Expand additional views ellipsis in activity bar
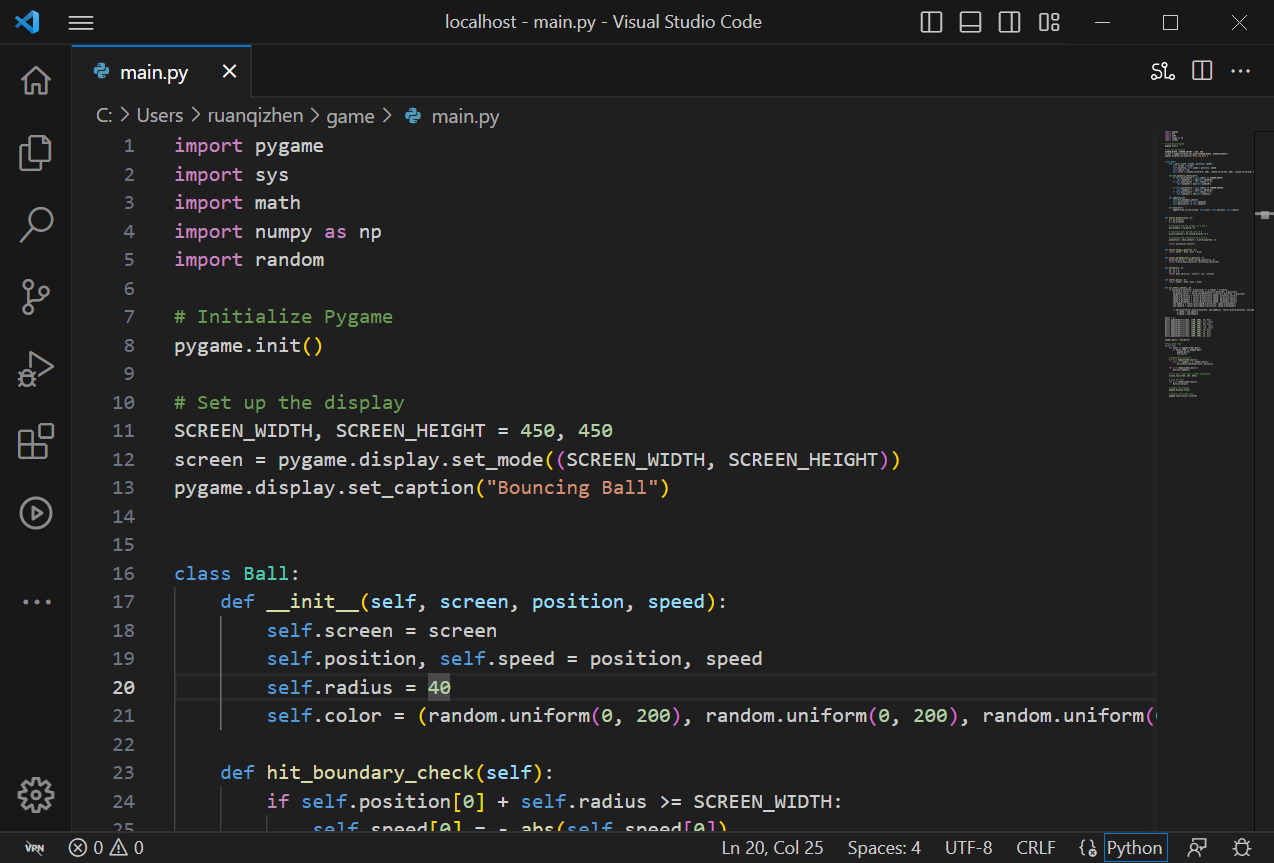Image resolution: width=1274 pixels, height=863 pixels. click(x=35, y=602)
